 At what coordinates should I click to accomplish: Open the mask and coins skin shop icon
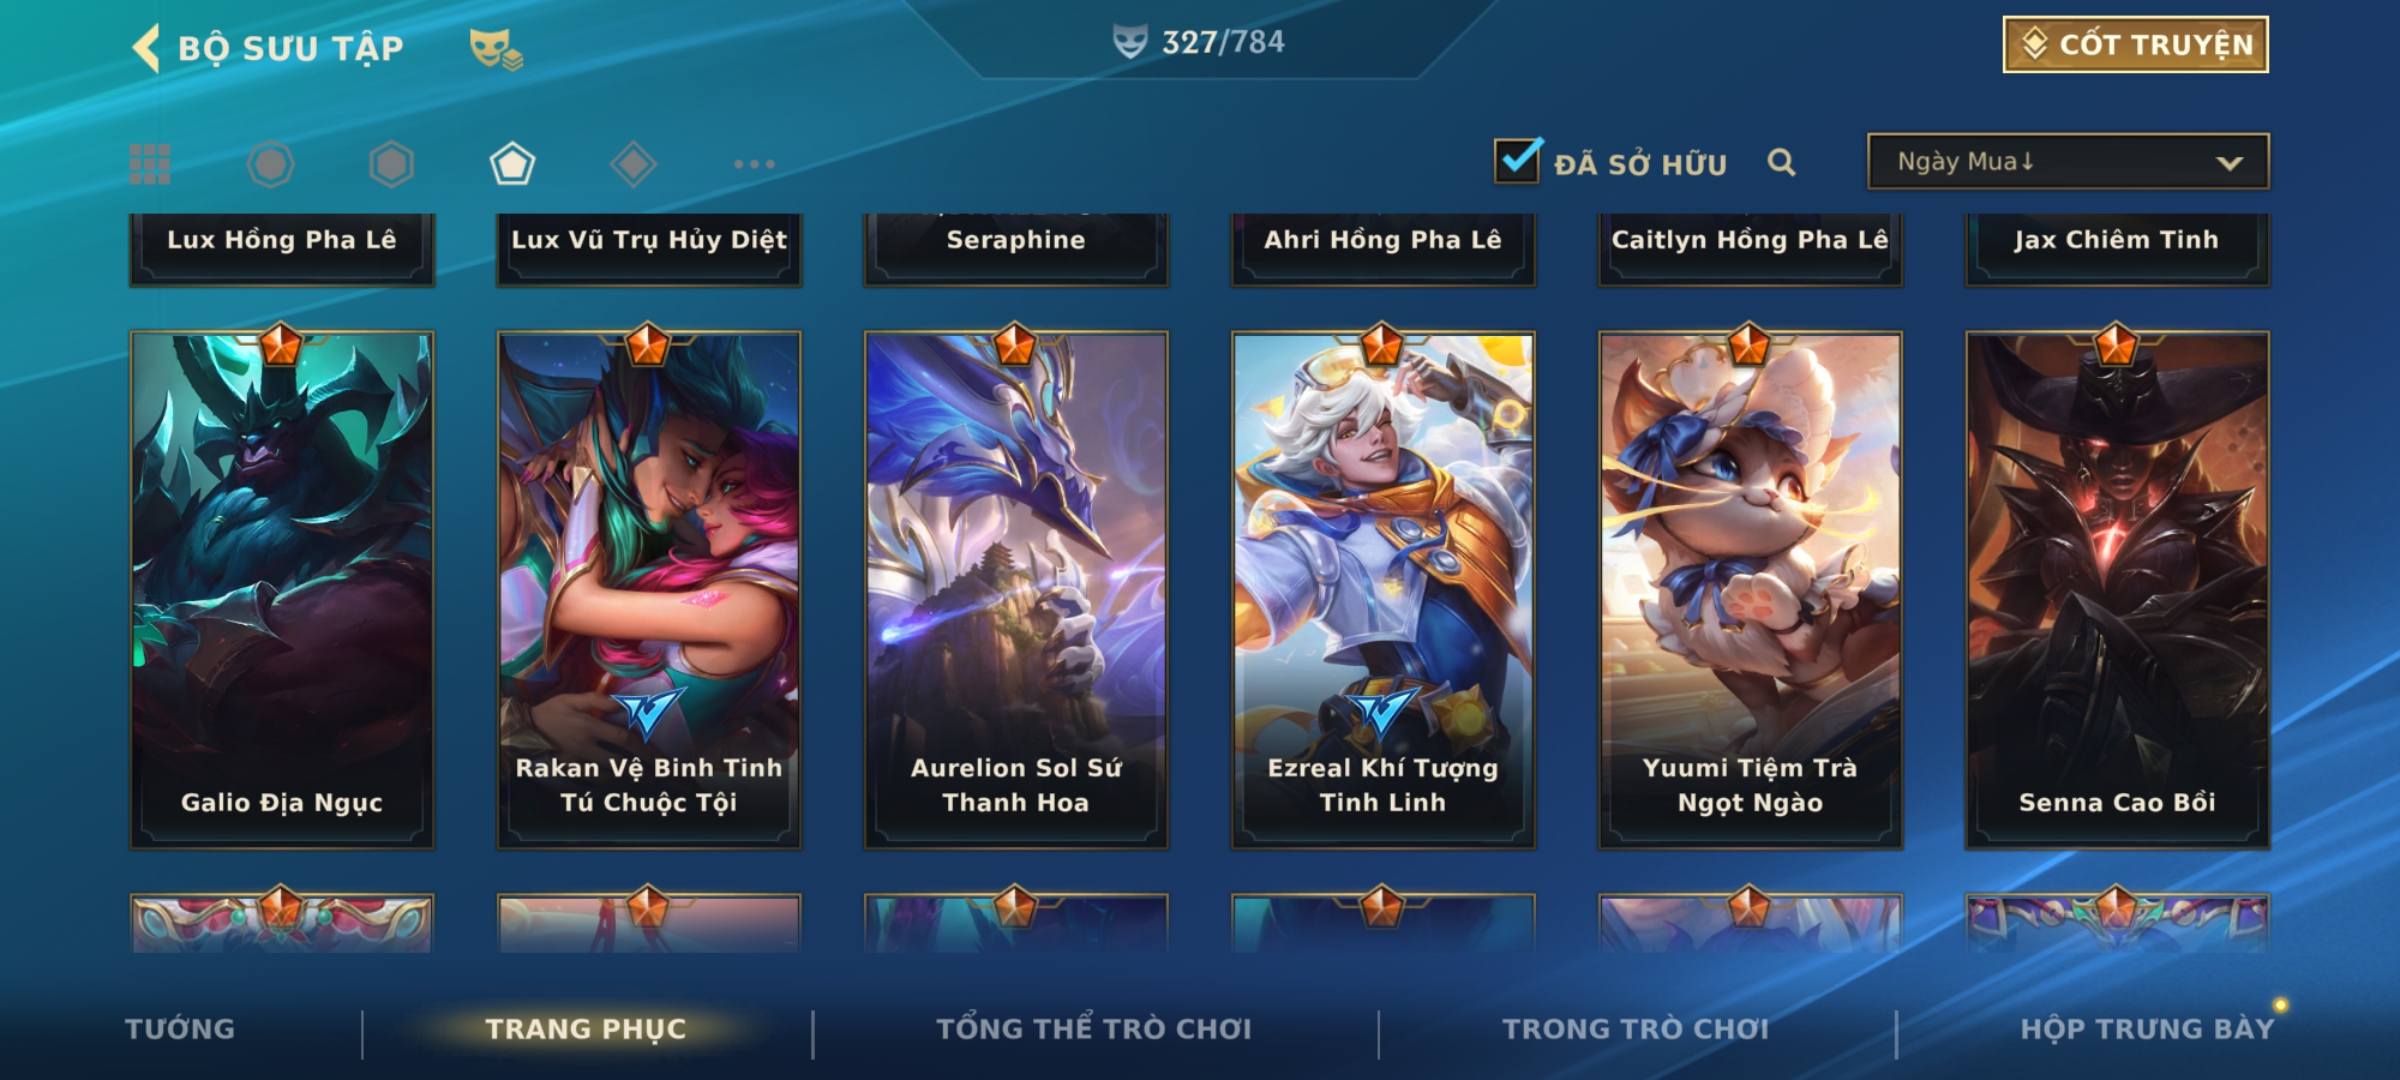pos(496,48)
